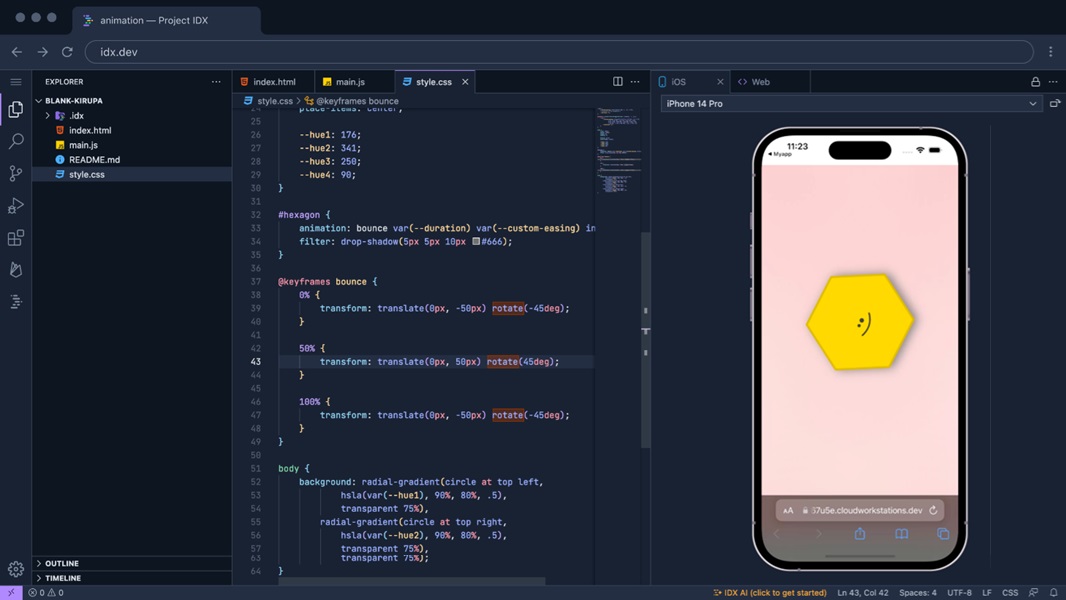1066x600 pixels.
Task: Reload the browser page
Action: tap(67, 52)
